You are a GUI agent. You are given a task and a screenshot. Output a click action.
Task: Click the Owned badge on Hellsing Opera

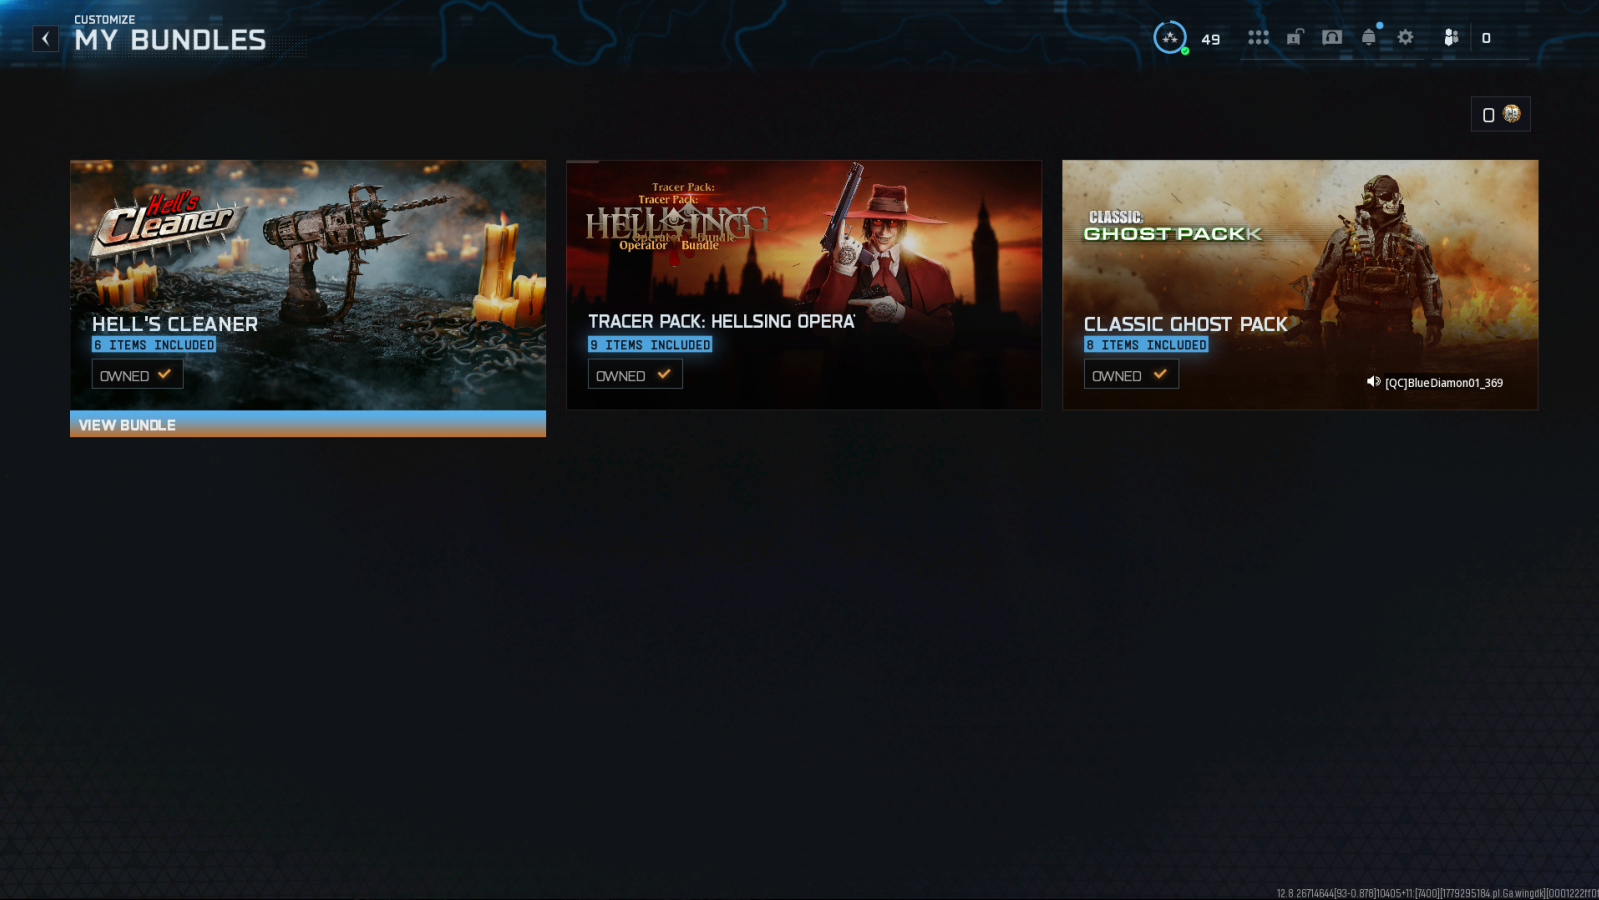(x=634, y=375)
